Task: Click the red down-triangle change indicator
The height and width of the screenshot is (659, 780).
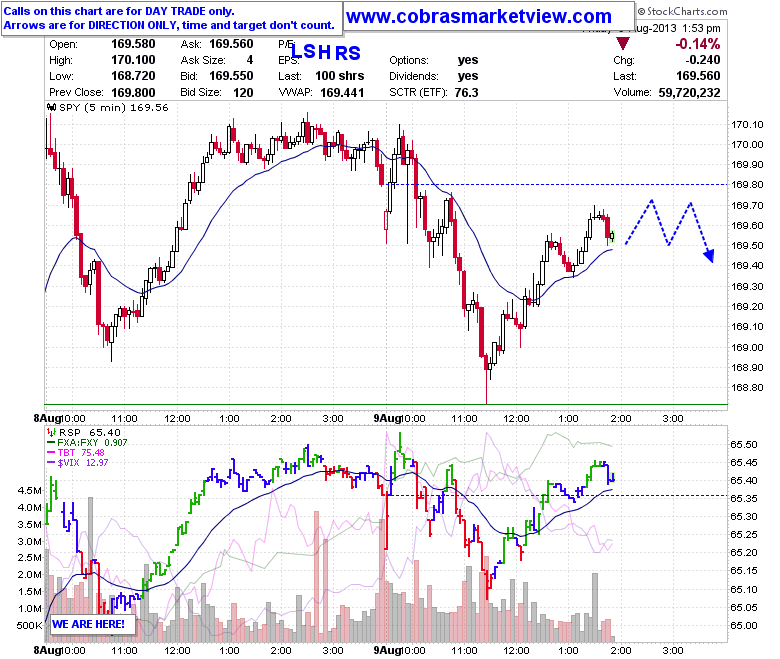Action: tap(622, 43)
